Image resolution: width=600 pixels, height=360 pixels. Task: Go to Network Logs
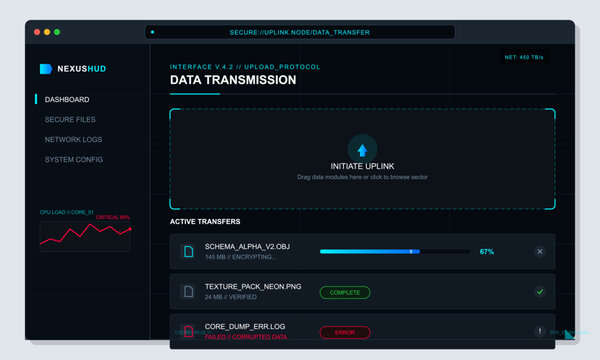(73, 140)
